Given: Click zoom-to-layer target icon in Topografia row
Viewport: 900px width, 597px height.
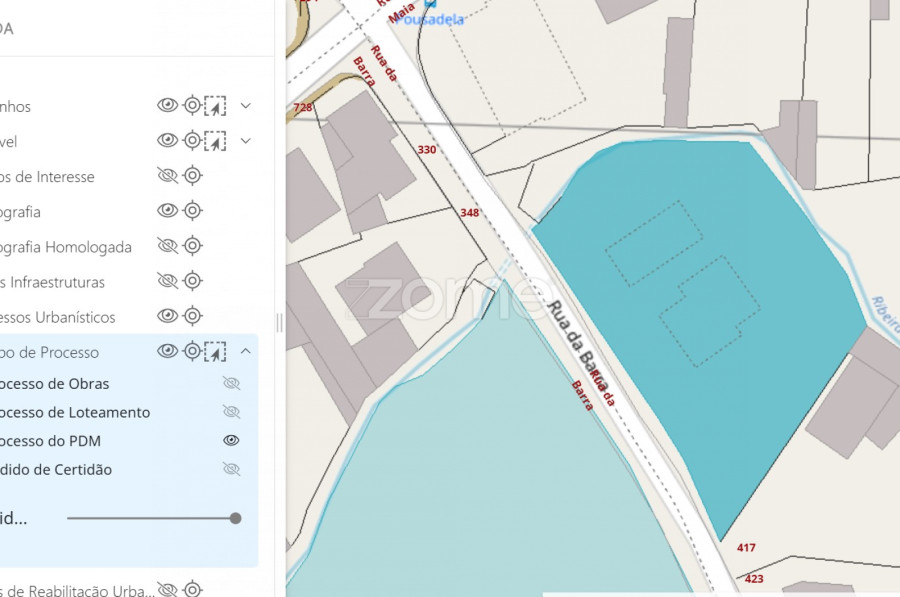Looking at the screenshot, I should point(193,211).
